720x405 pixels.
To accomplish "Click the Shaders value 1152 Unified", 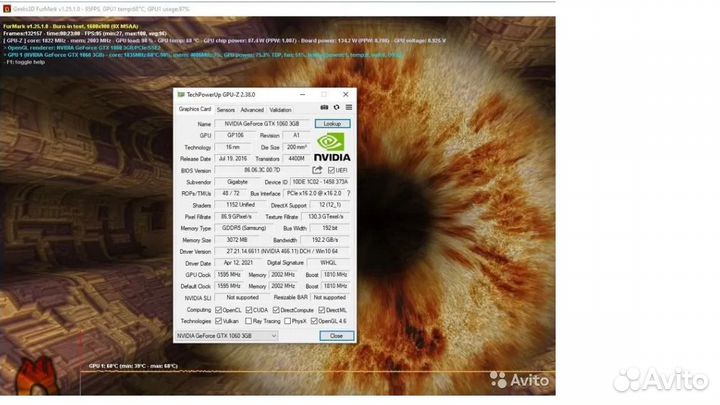I will 240,205.
